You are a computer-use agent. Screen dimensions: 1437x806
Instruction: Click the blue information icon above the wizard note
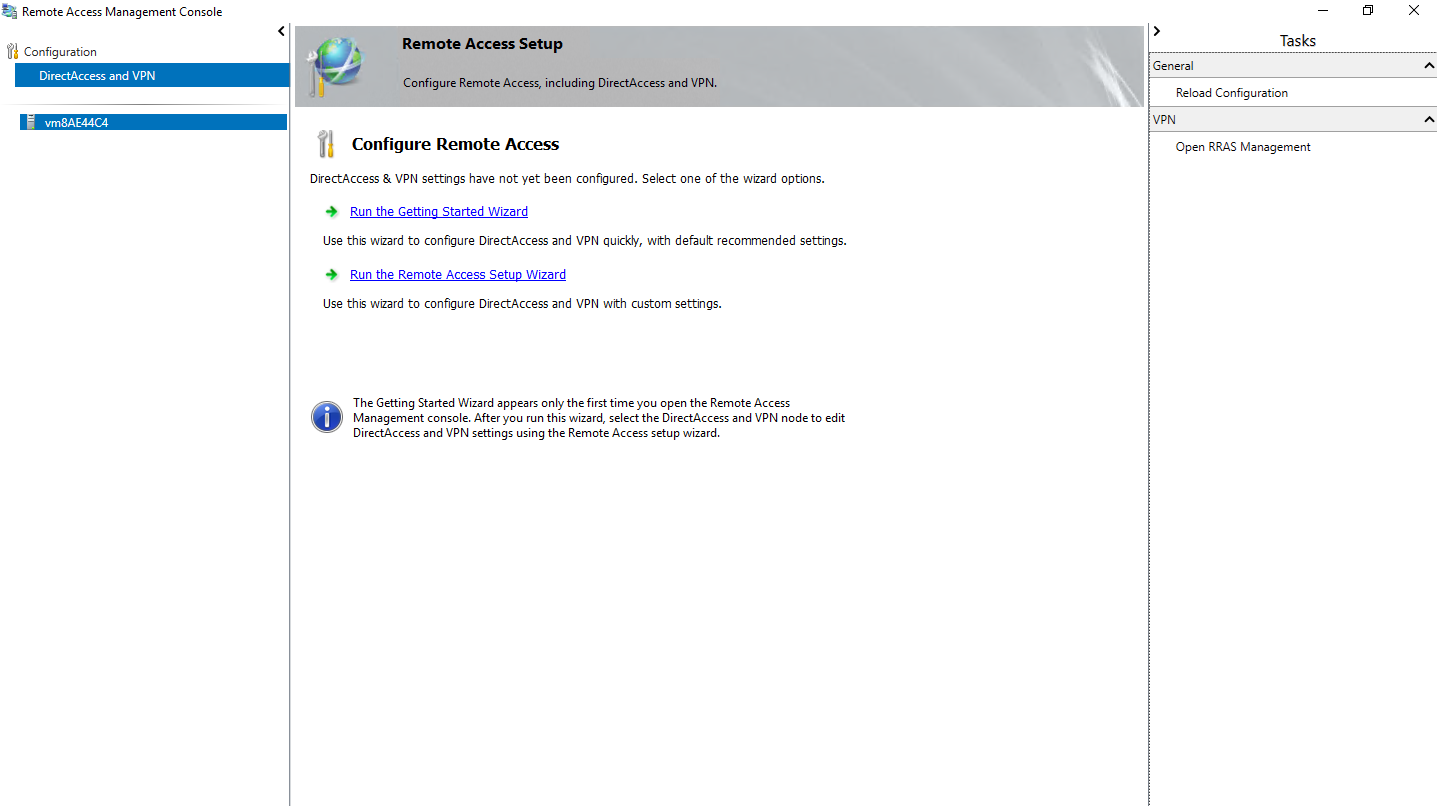tap(326, 417)
